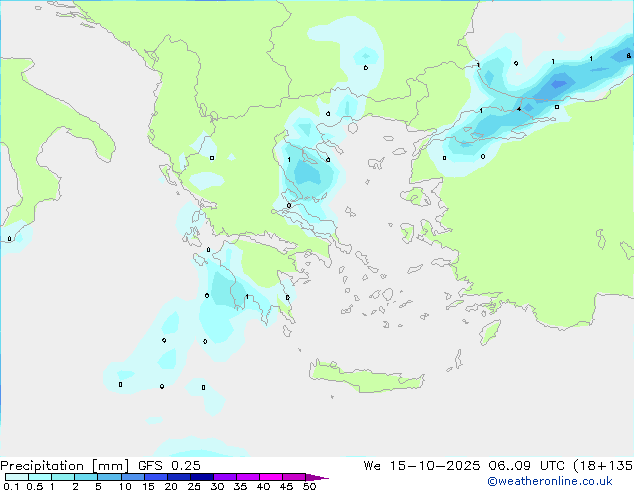Click the "8" precipitation value on map
Viewport: 634px width, 490px height.
point(628,55)
